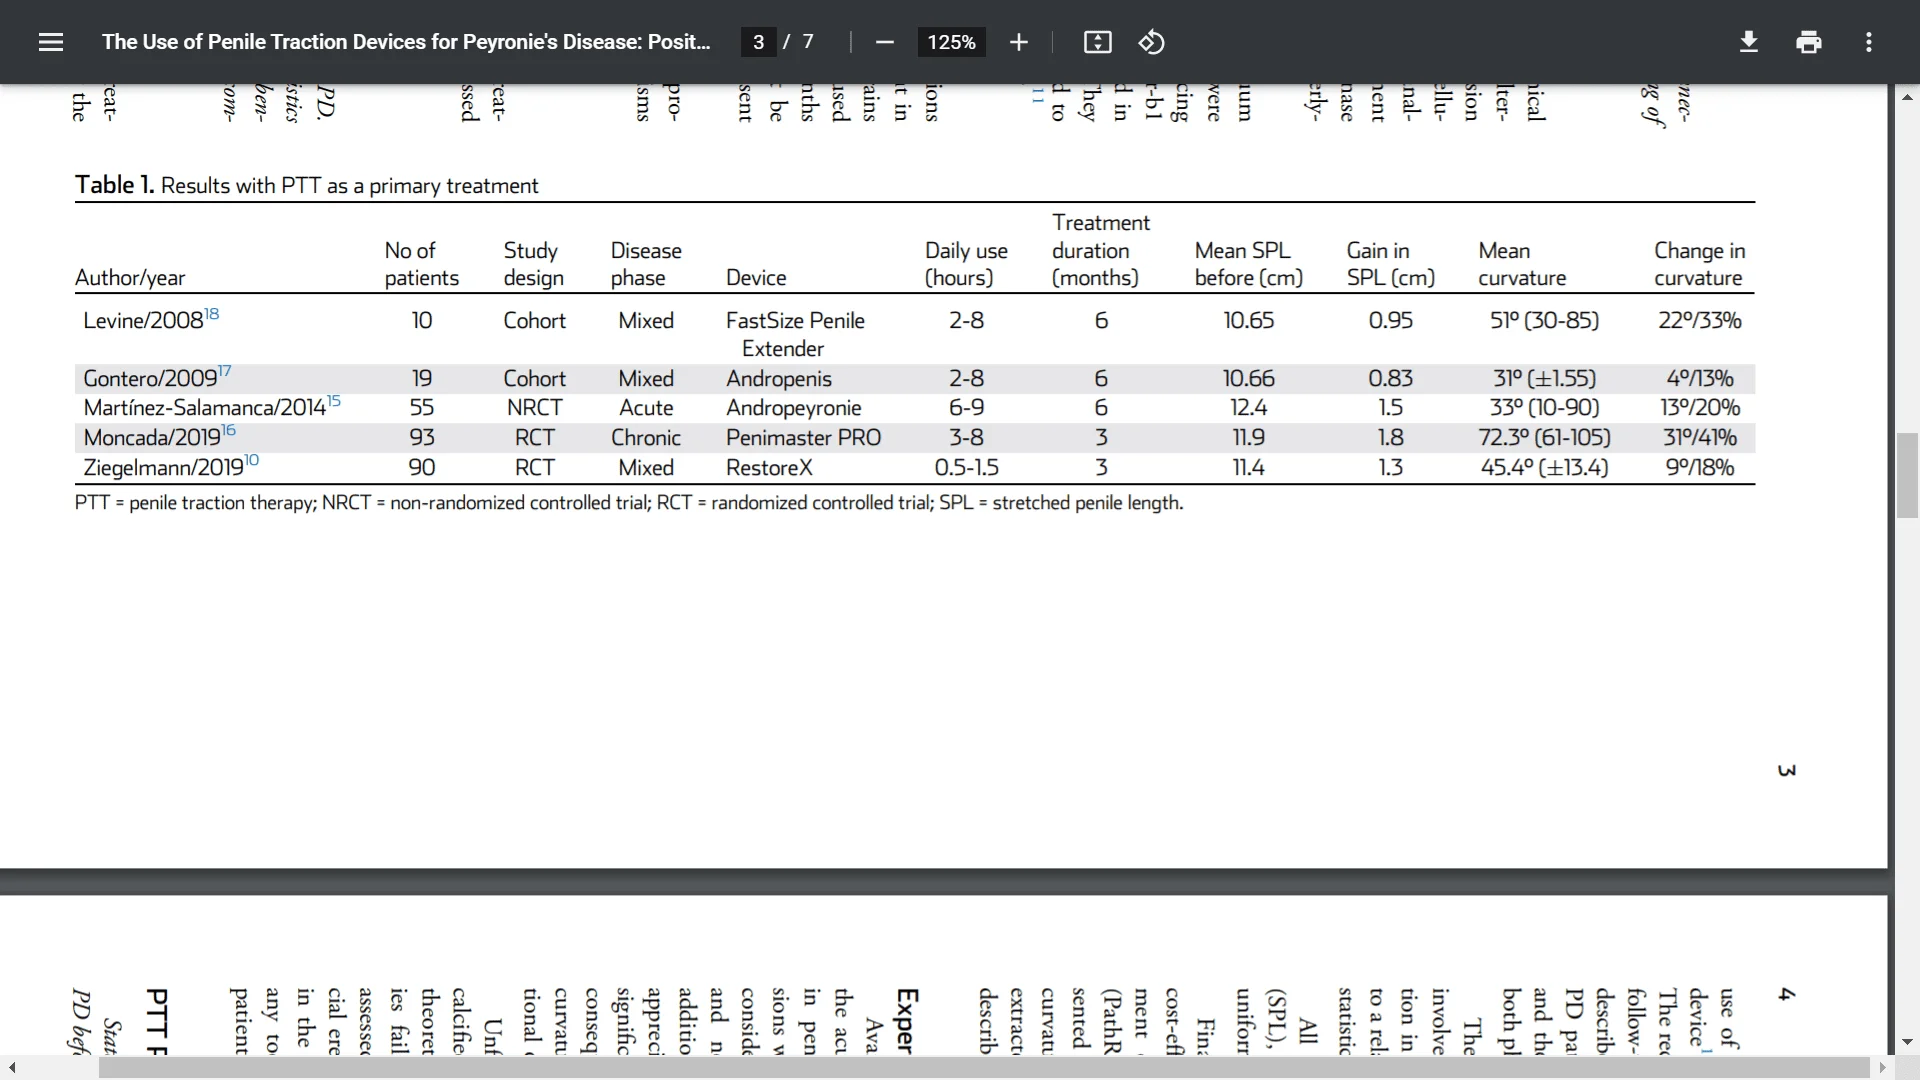Open reference 18 citation link on Levine/2008
1920x1080 pixels.
[212, 314]
